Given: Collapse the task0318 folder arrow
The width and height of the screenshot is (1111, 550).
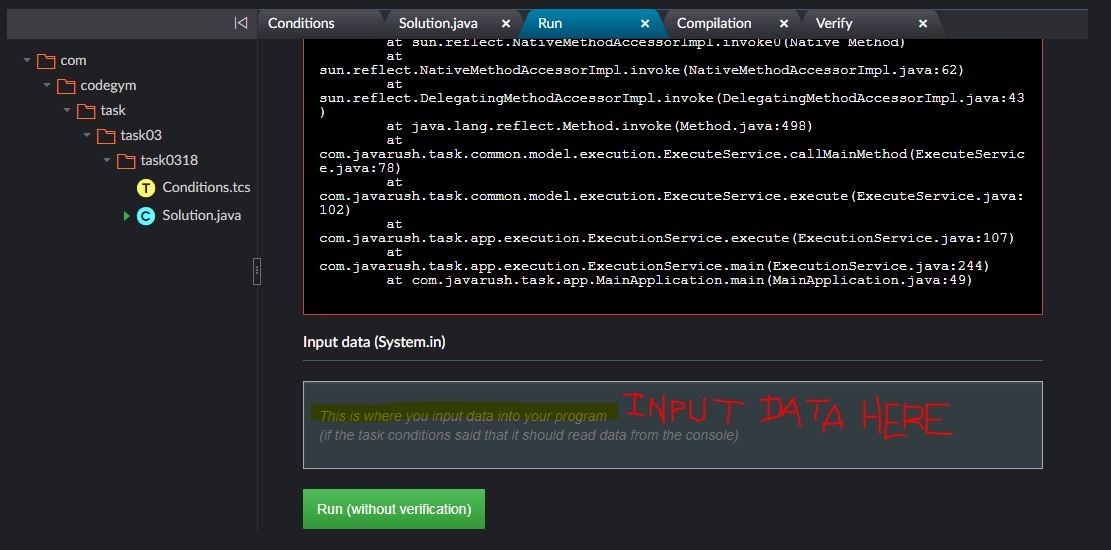Looking at the screenshot, I should point(107,161).
